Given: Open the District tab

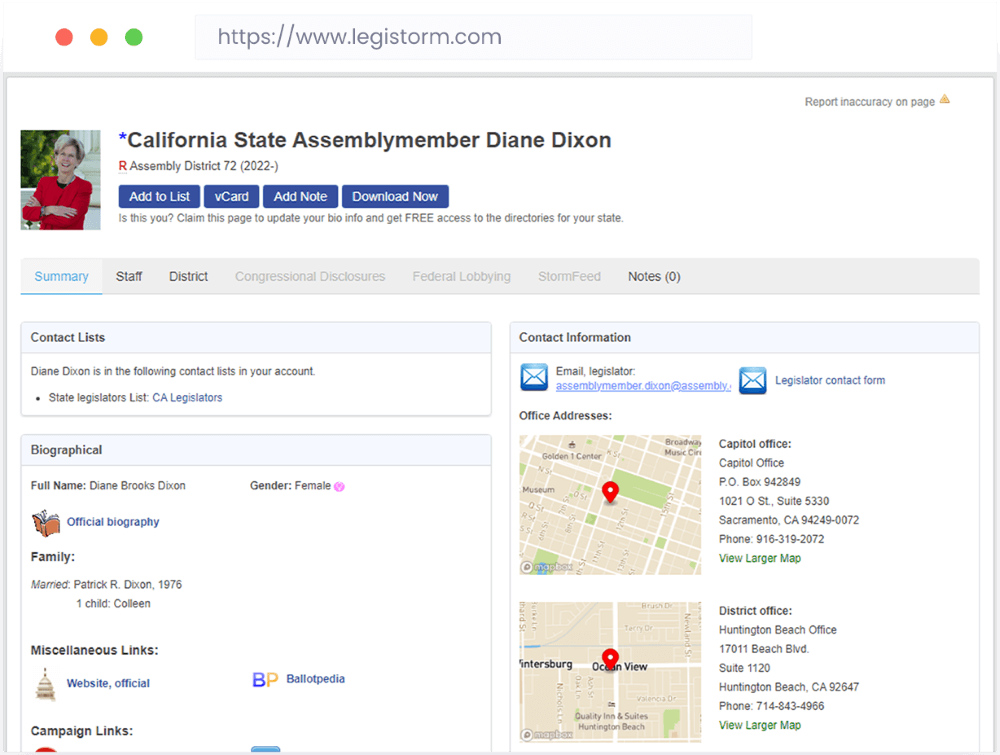Looking at the screenshot, I should tap(188, 276).
